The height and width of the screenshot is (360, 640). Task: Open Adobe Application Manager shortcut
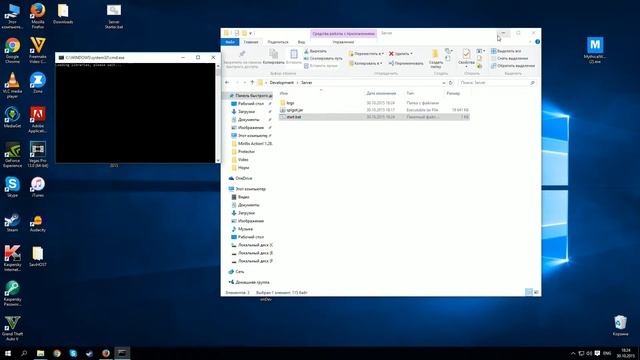[x=38, y=119]
